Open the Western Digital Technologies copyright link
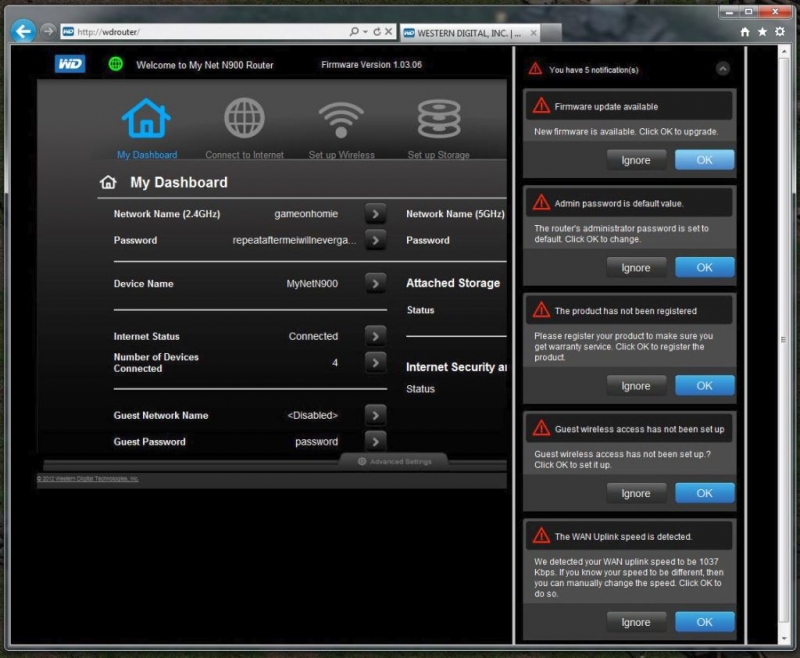 (x=87, y=478)
